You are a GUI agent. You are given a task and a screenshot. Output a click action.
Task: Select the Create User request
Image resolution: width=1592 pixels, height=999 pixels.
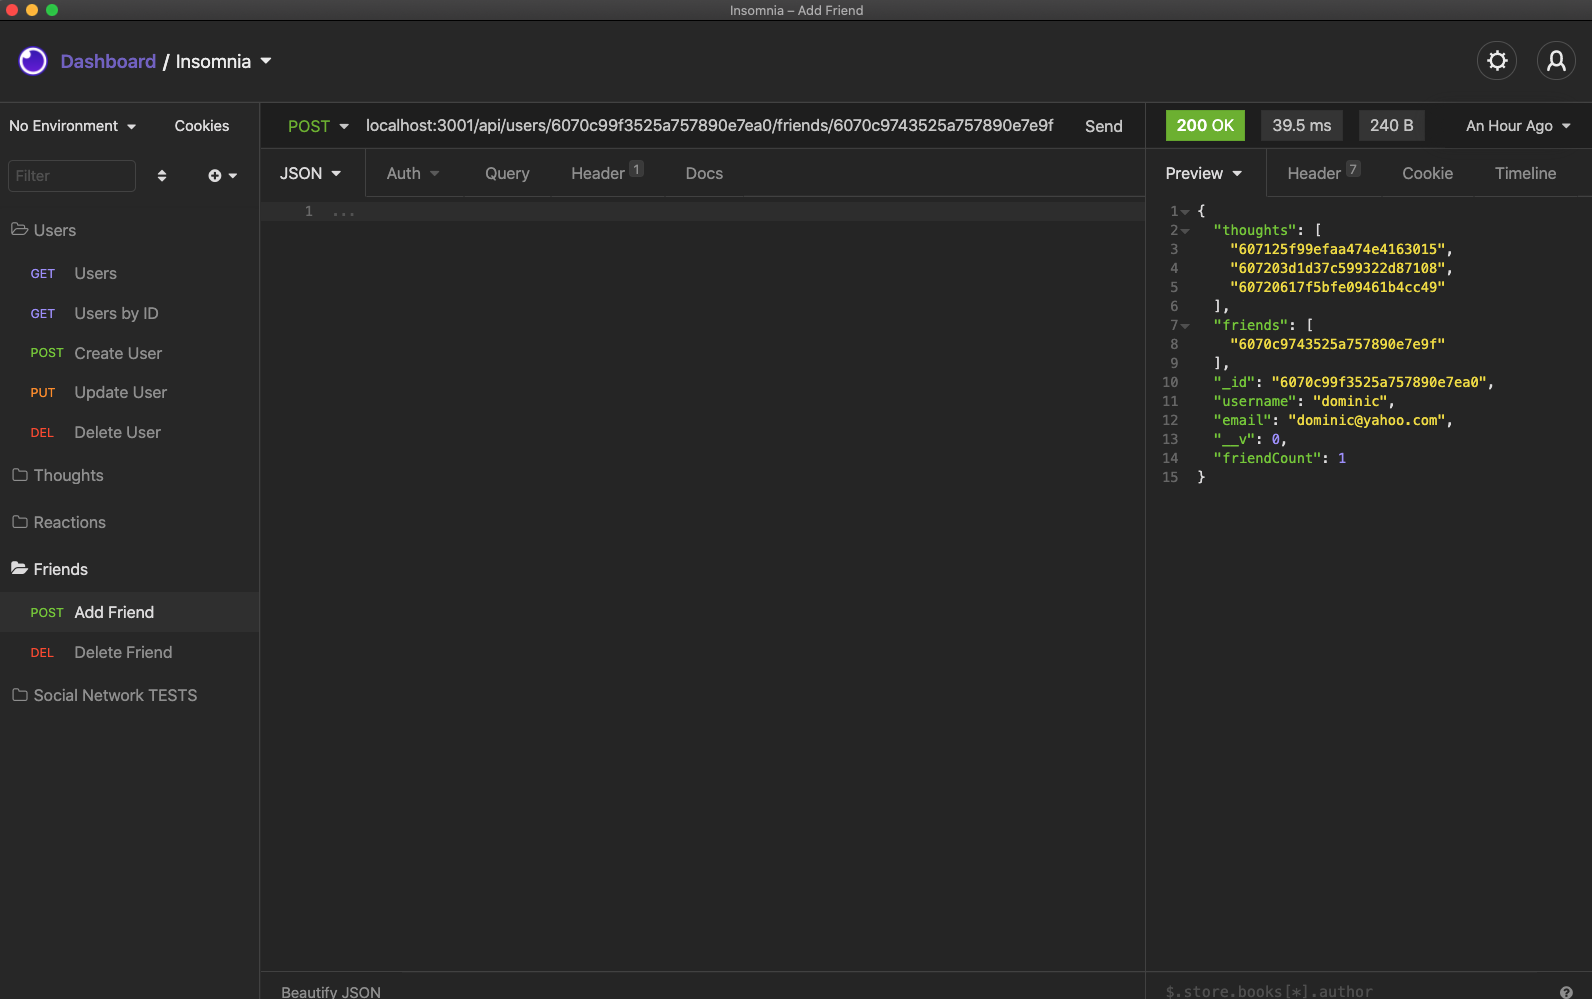[x=129, y=353]
